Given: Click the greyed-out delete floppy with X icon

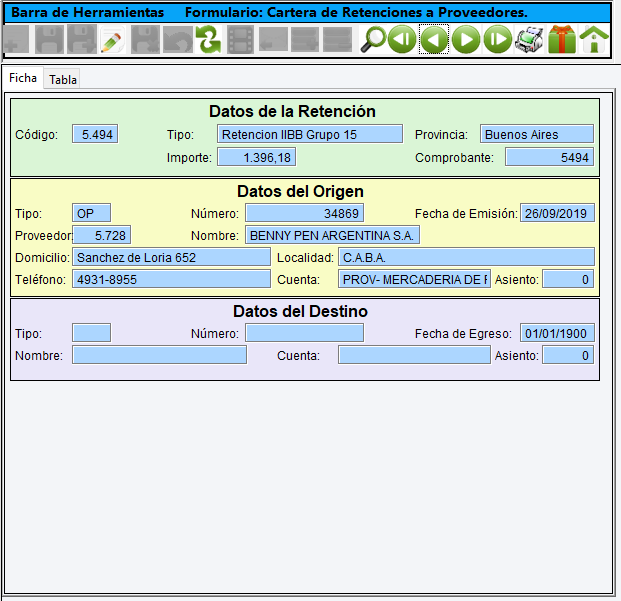Looking at the screenshot, I should [145, 39].
